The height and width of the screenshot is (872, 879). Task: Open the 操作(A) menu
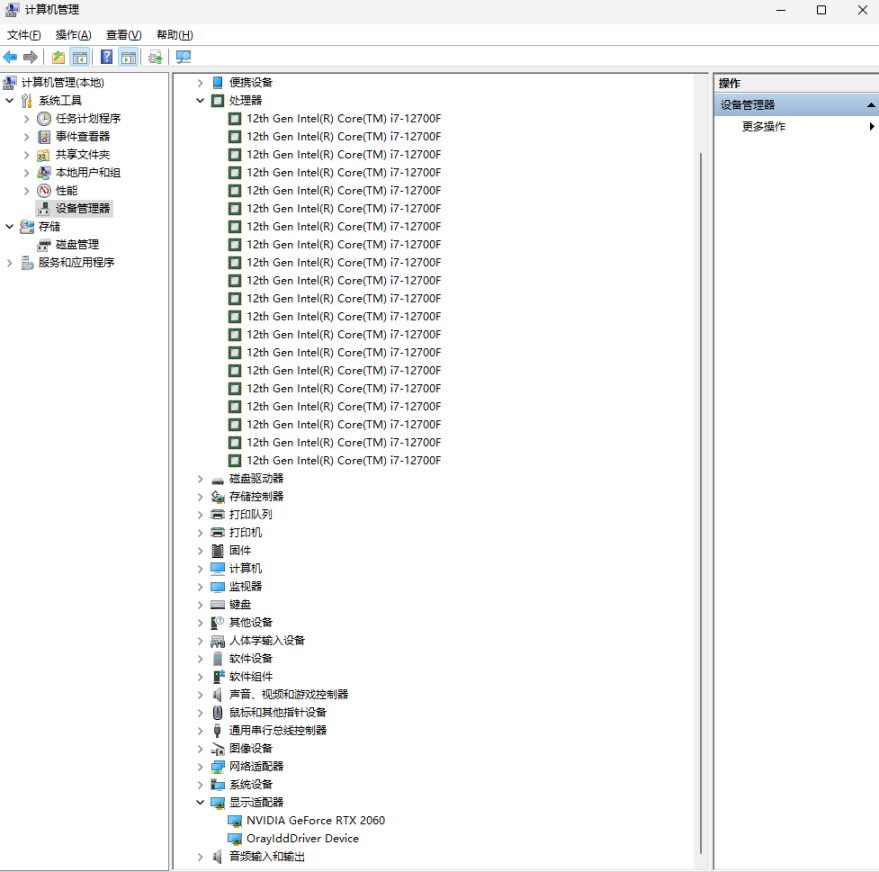(73, 35)
